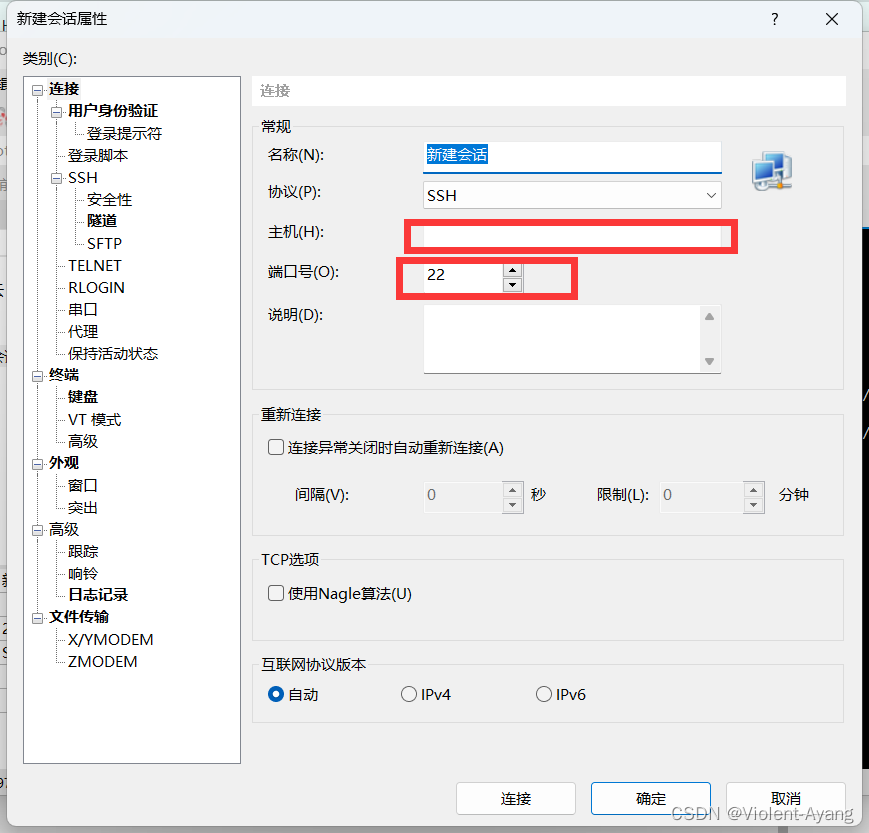Select 安全性 under SSH
This screenshot has height=833, width=869.
(x=109, y=199)
